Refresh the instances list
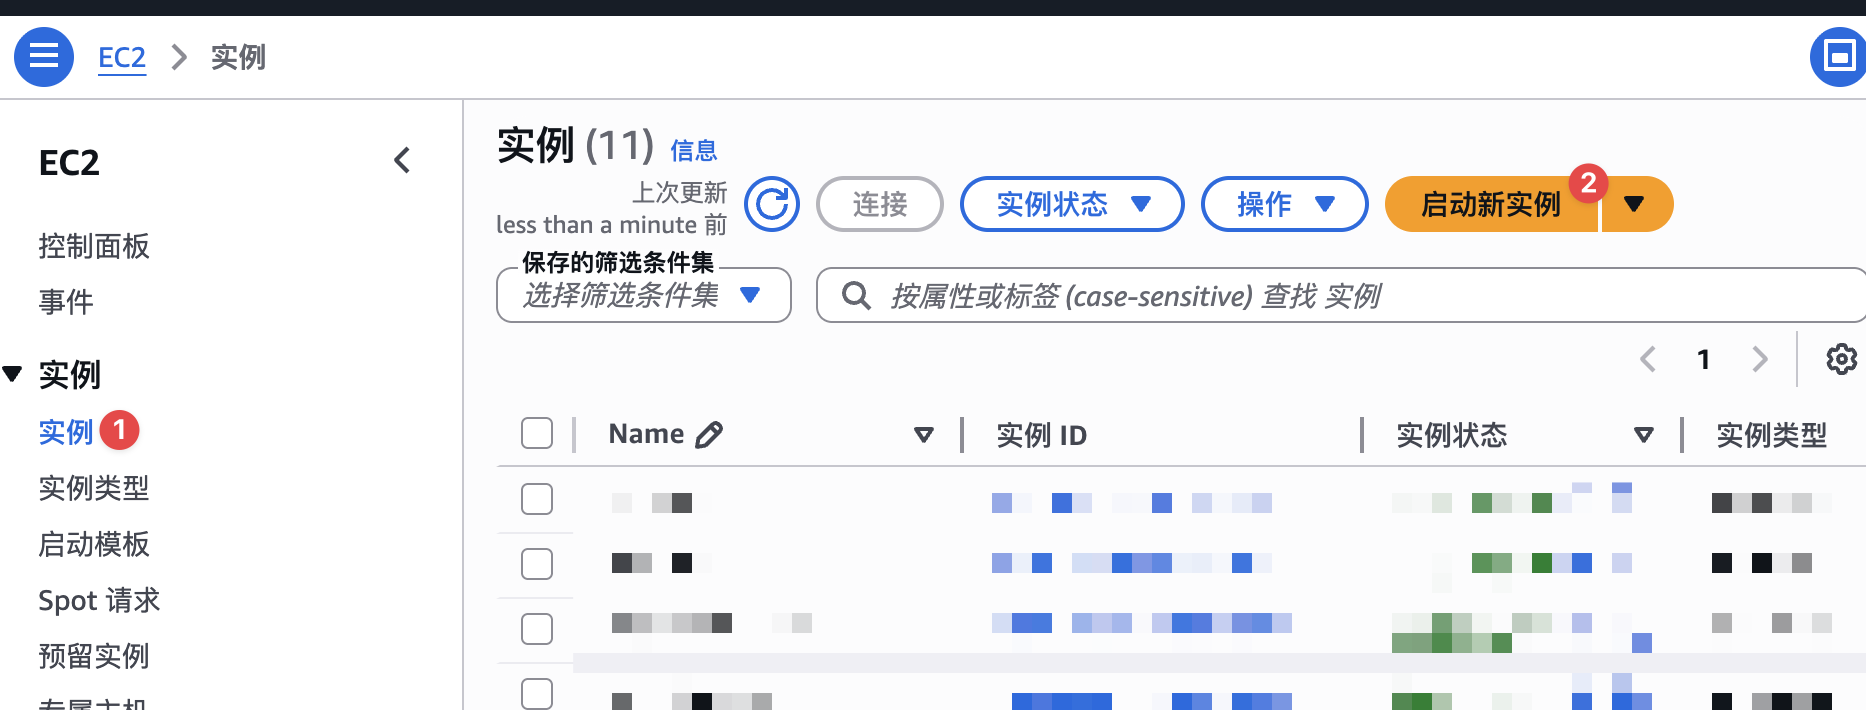The width and height of the screenshot is (1866, 710). pos(772,204)
